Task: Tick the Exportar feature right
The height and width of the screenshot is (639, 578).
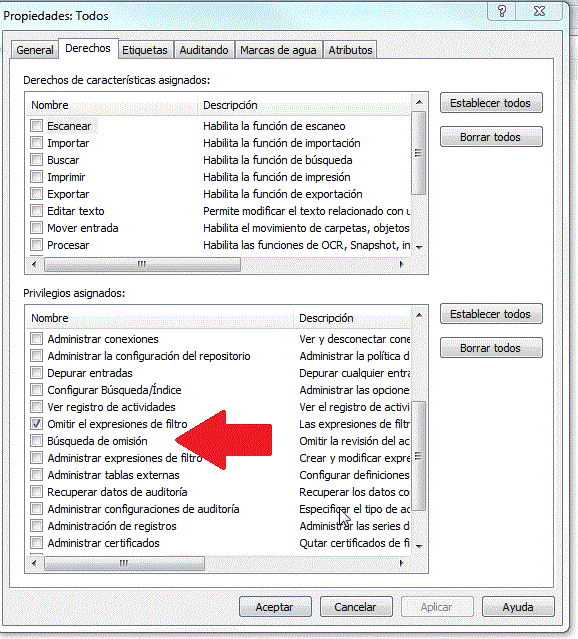Action: click(x=37, y=194)
